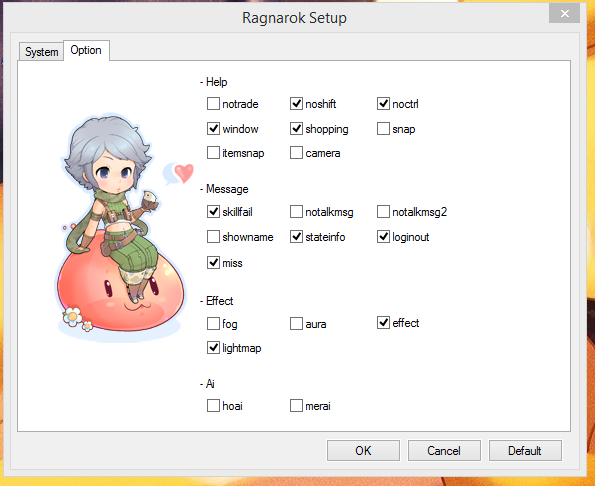
Task: Reset settings with Default button
Action: (525, 451)
